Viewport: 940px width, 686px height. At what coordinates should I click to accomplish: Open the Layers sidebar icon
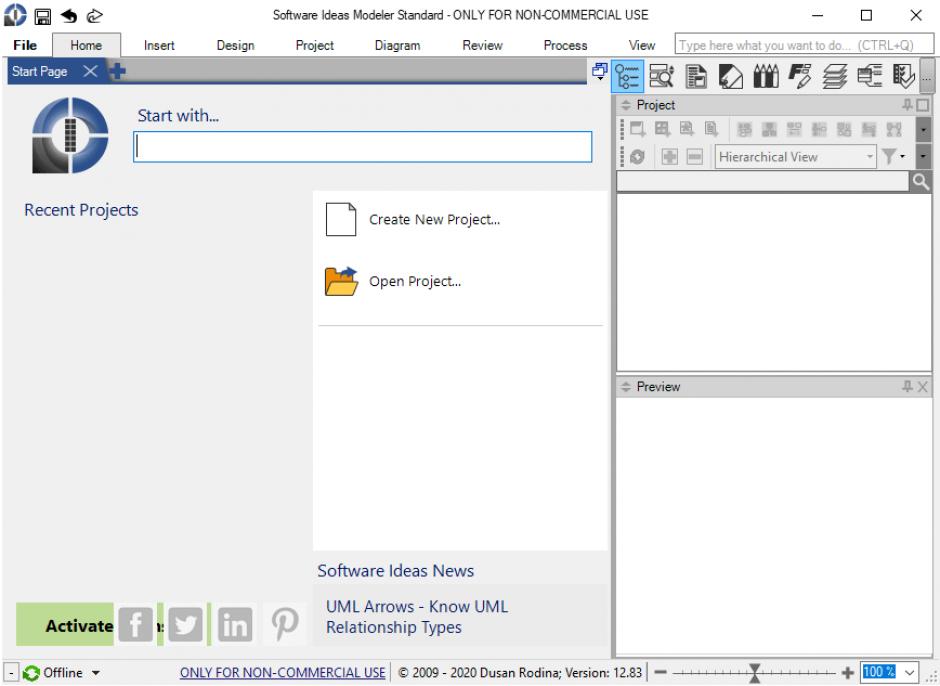pos(834,76)
